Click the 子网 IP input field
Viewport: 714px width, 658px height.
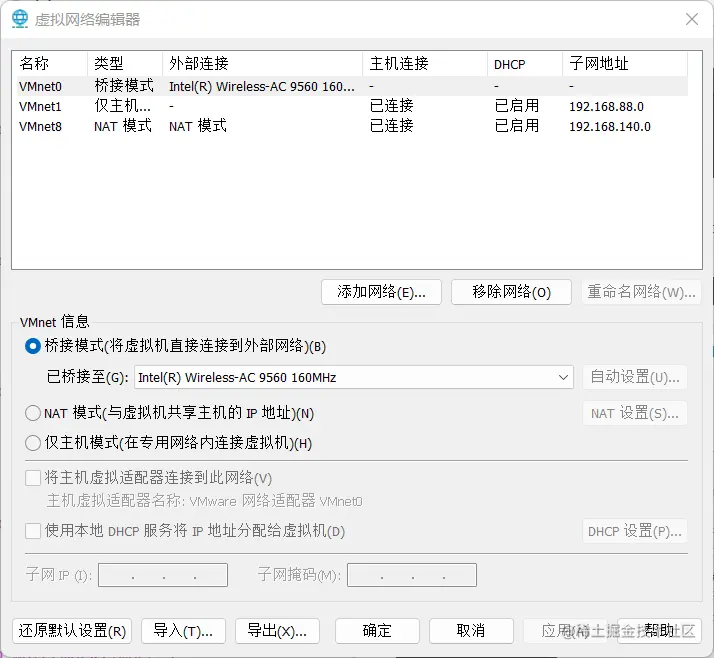pyautogui.click(x=163, y=575)
